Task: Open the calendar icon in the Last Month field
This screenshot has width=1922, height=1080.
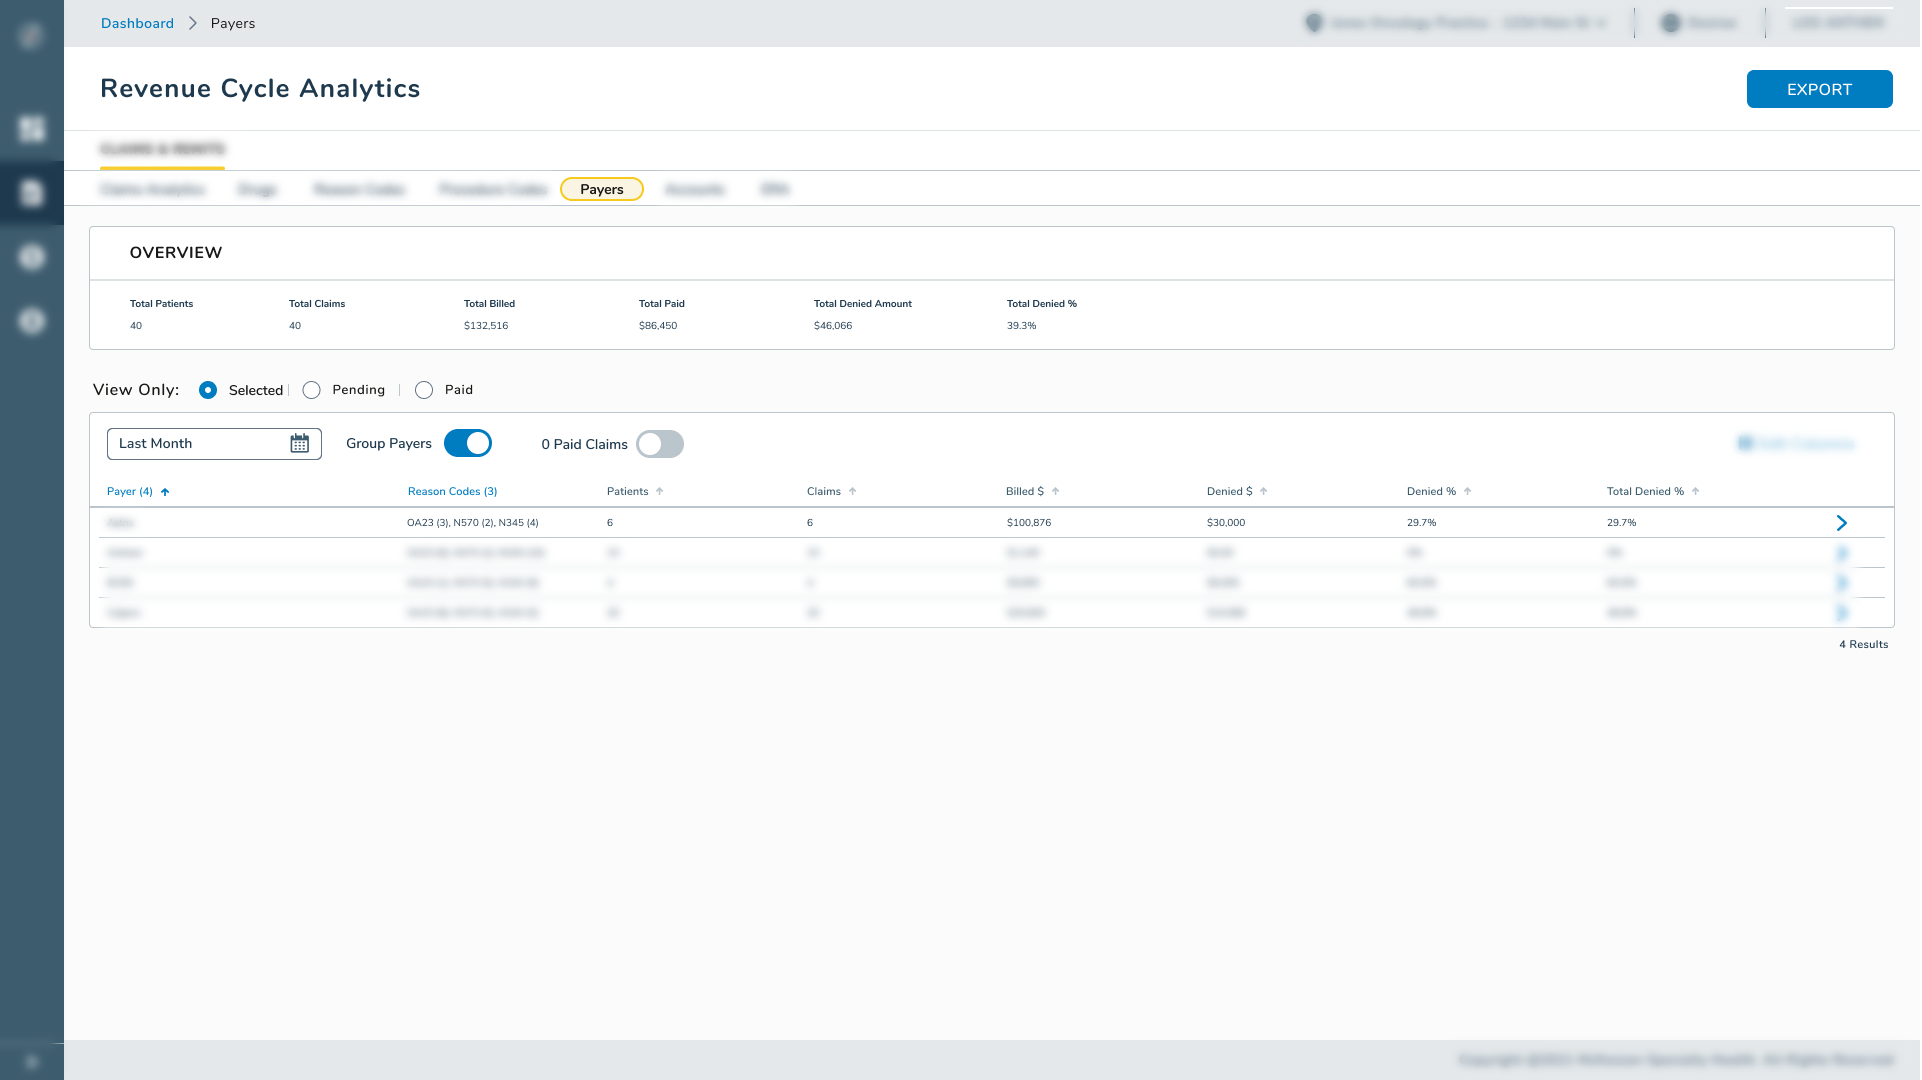Action: pos(299,444)
